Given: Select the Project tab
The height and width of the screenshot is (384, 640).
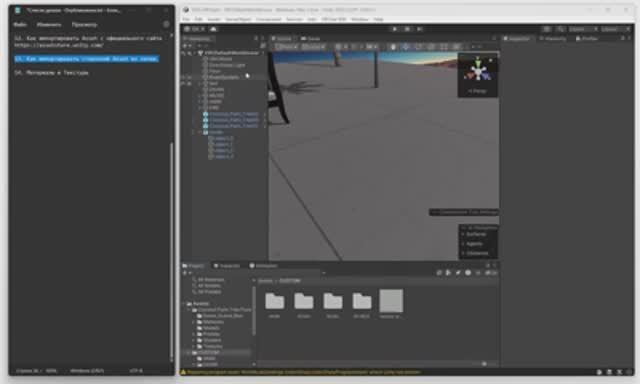Looking at the screenshot, I should pyautogui.click(x=193, y=266).
